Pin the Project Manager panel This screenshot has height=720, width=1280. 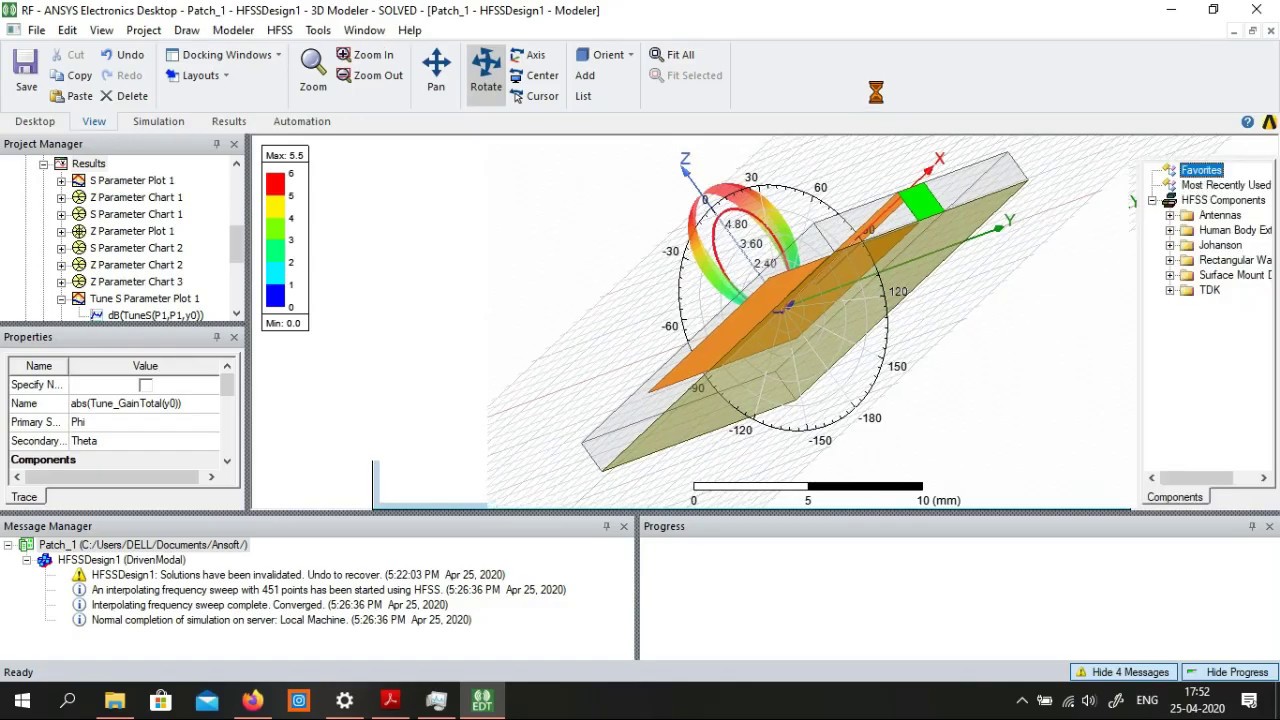[216, 144]
